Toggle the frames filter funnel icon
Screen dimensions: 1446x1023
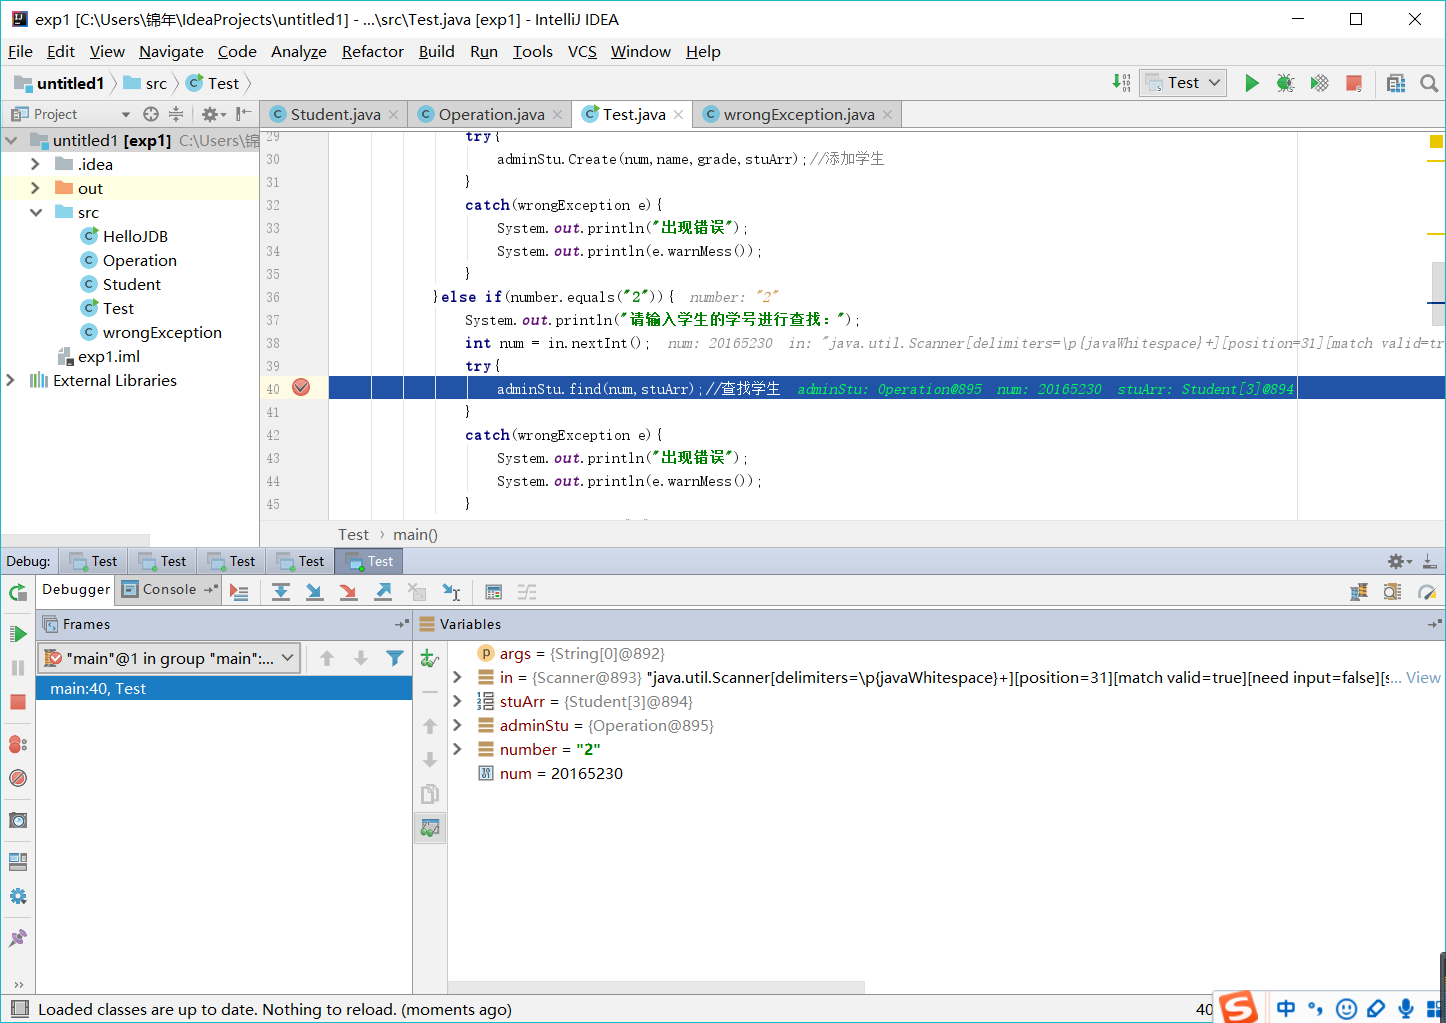pyautogui.click(x=395, y=658)
